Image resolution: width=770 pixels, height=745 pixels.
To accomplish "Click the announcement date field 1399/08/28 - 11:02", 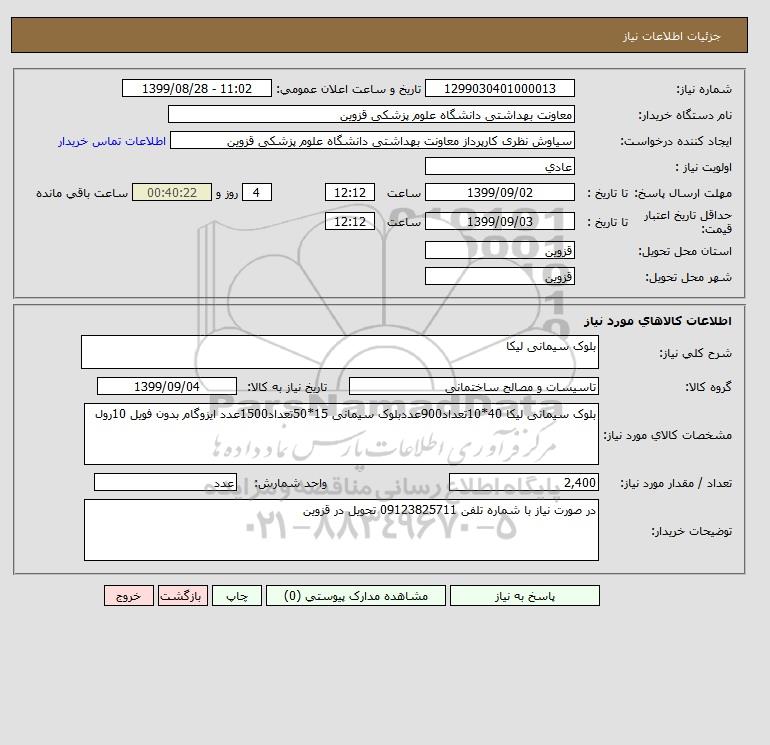I will point(196,88).
